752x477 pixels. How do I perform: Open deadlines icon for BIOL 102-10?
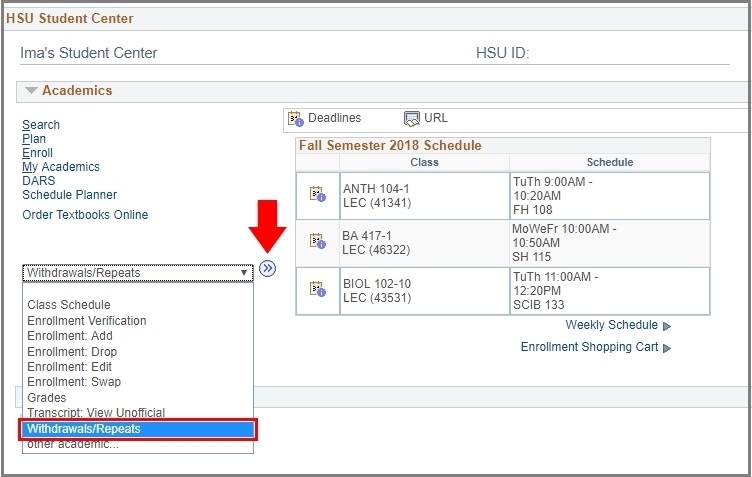point(317,289)
